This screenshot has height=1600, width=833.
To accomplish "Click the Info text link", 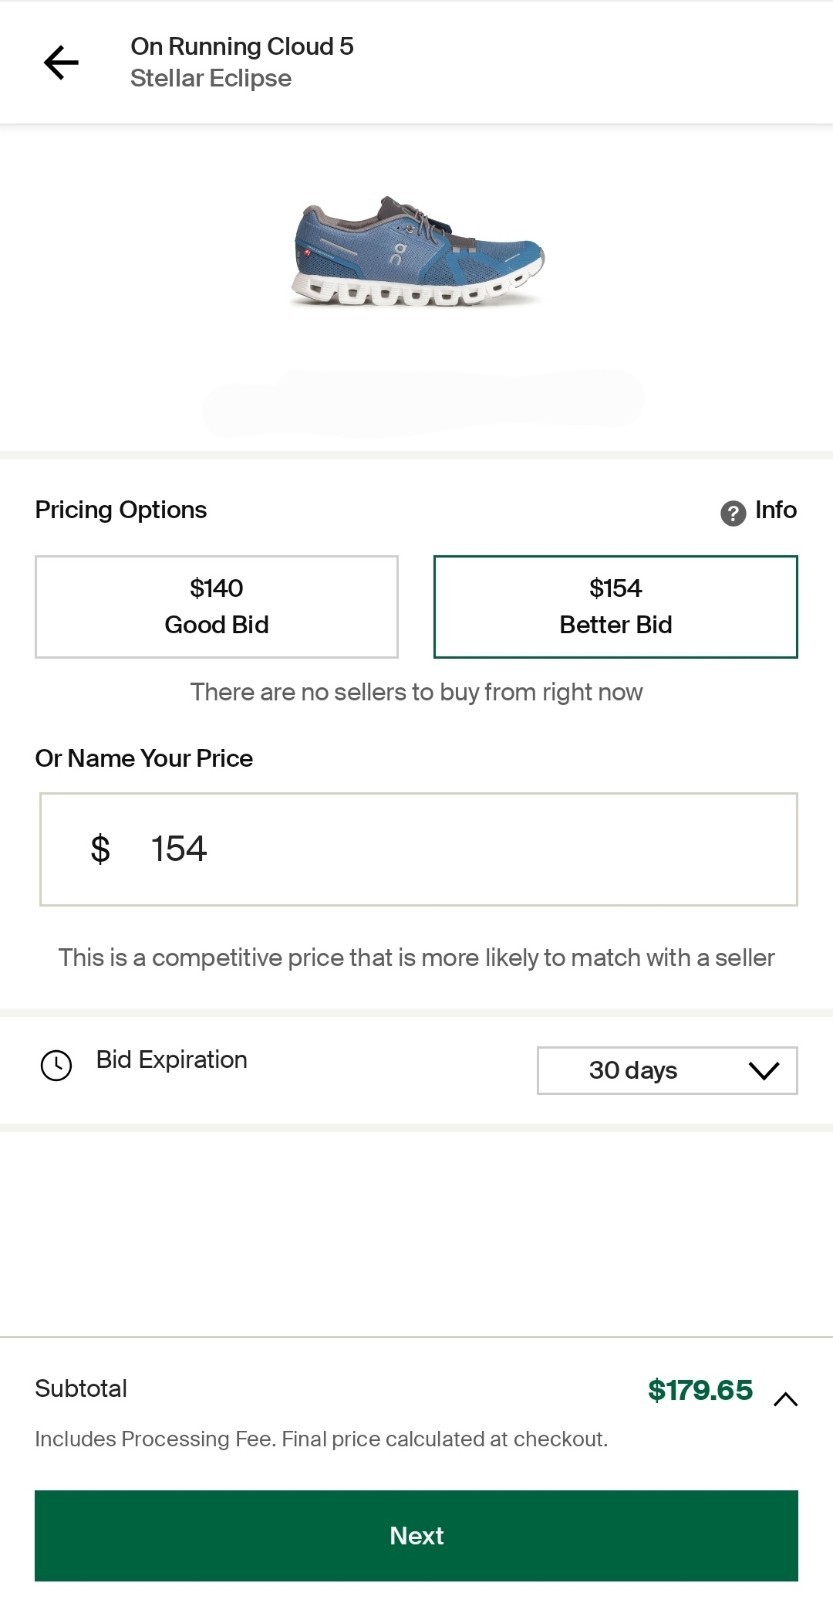I will pos(776,510).
